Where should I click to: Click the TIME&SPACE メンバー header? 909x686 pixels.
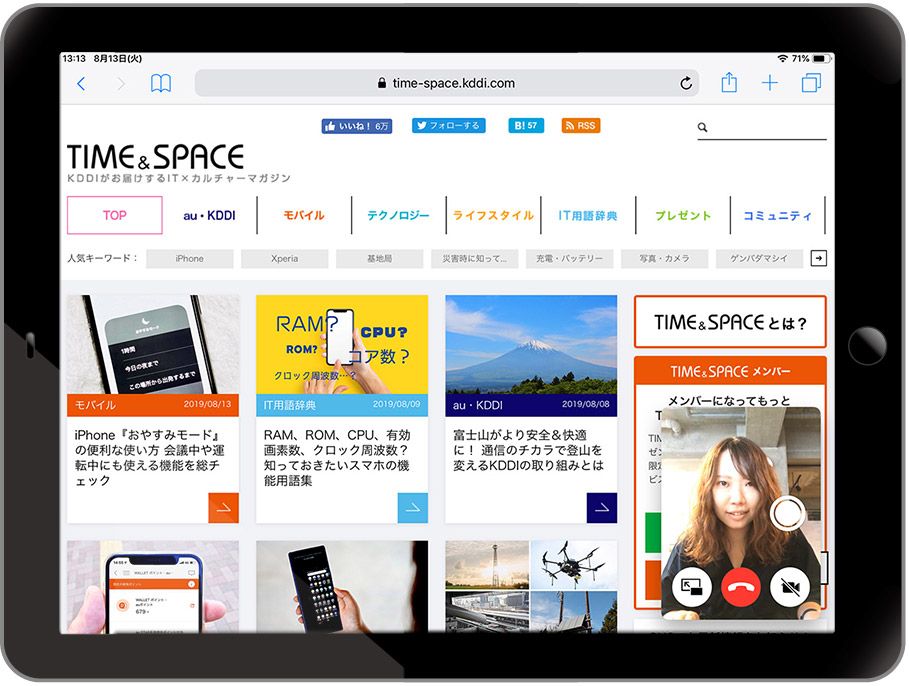730,371
